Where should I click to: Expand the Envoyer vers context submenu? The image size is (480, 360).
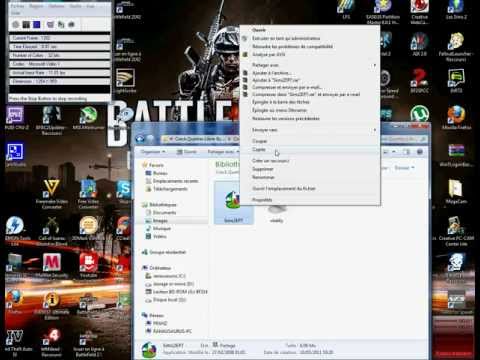coord(310,130)
